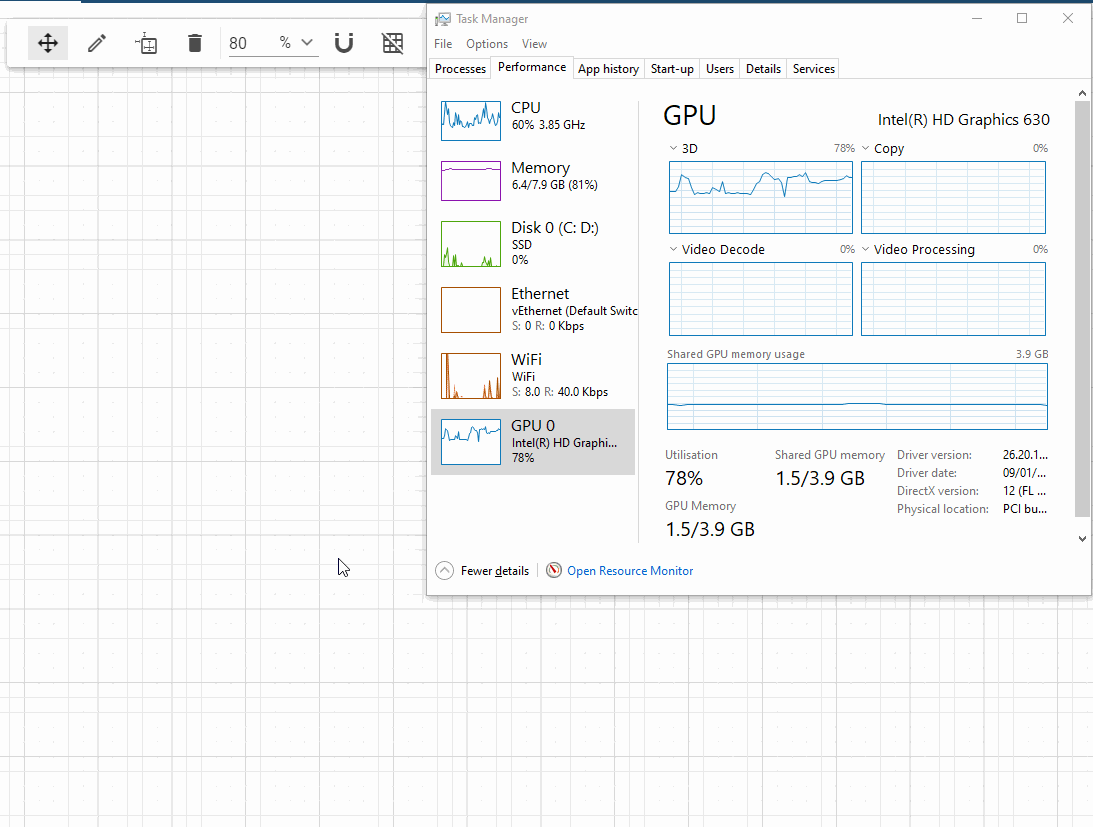Click the GPU pane vertical scrollbar thumb
The image size is (1093, 827).
[x=1082, y=309]
